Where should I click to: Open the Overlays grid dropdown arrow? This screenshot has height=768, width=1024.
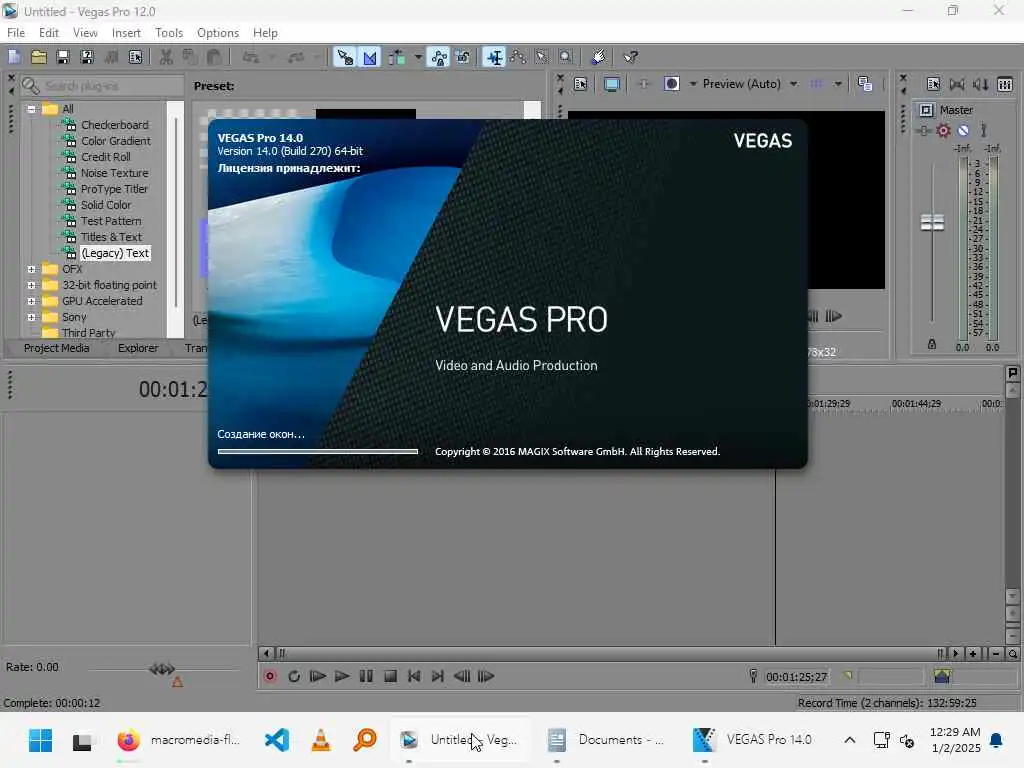coord(837,84)
